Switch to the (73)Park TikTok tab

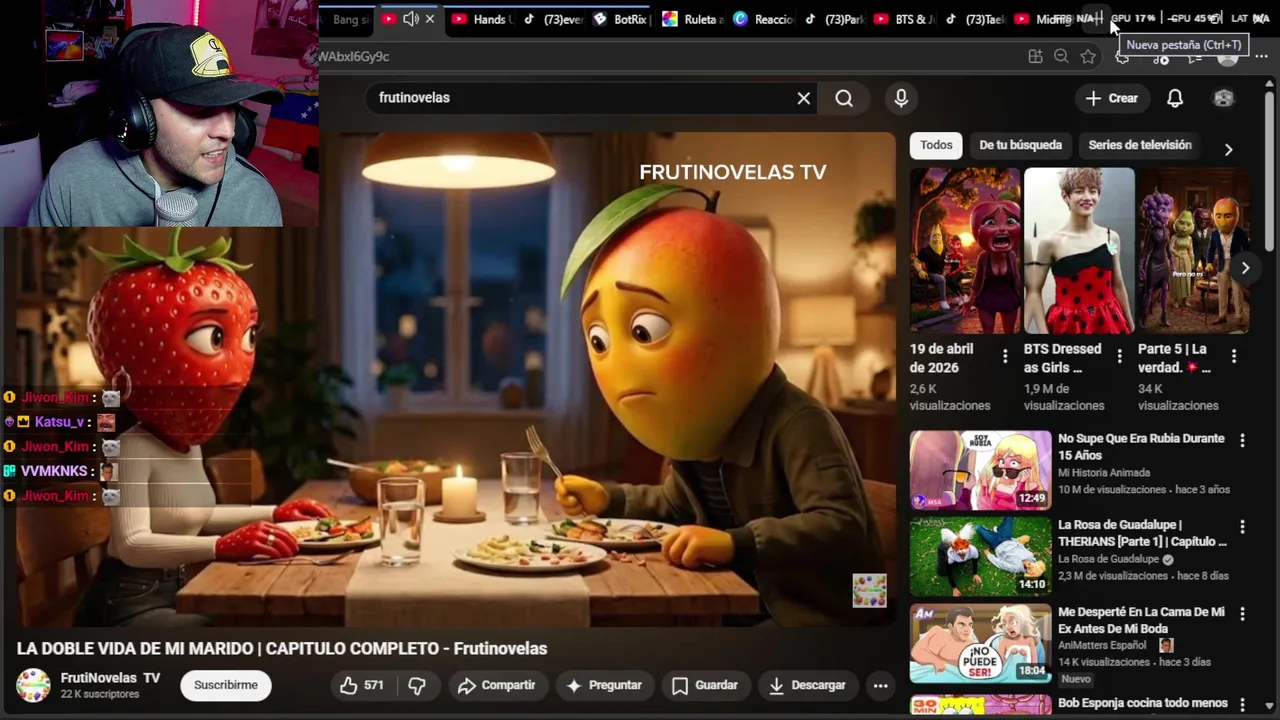point(834,19)
